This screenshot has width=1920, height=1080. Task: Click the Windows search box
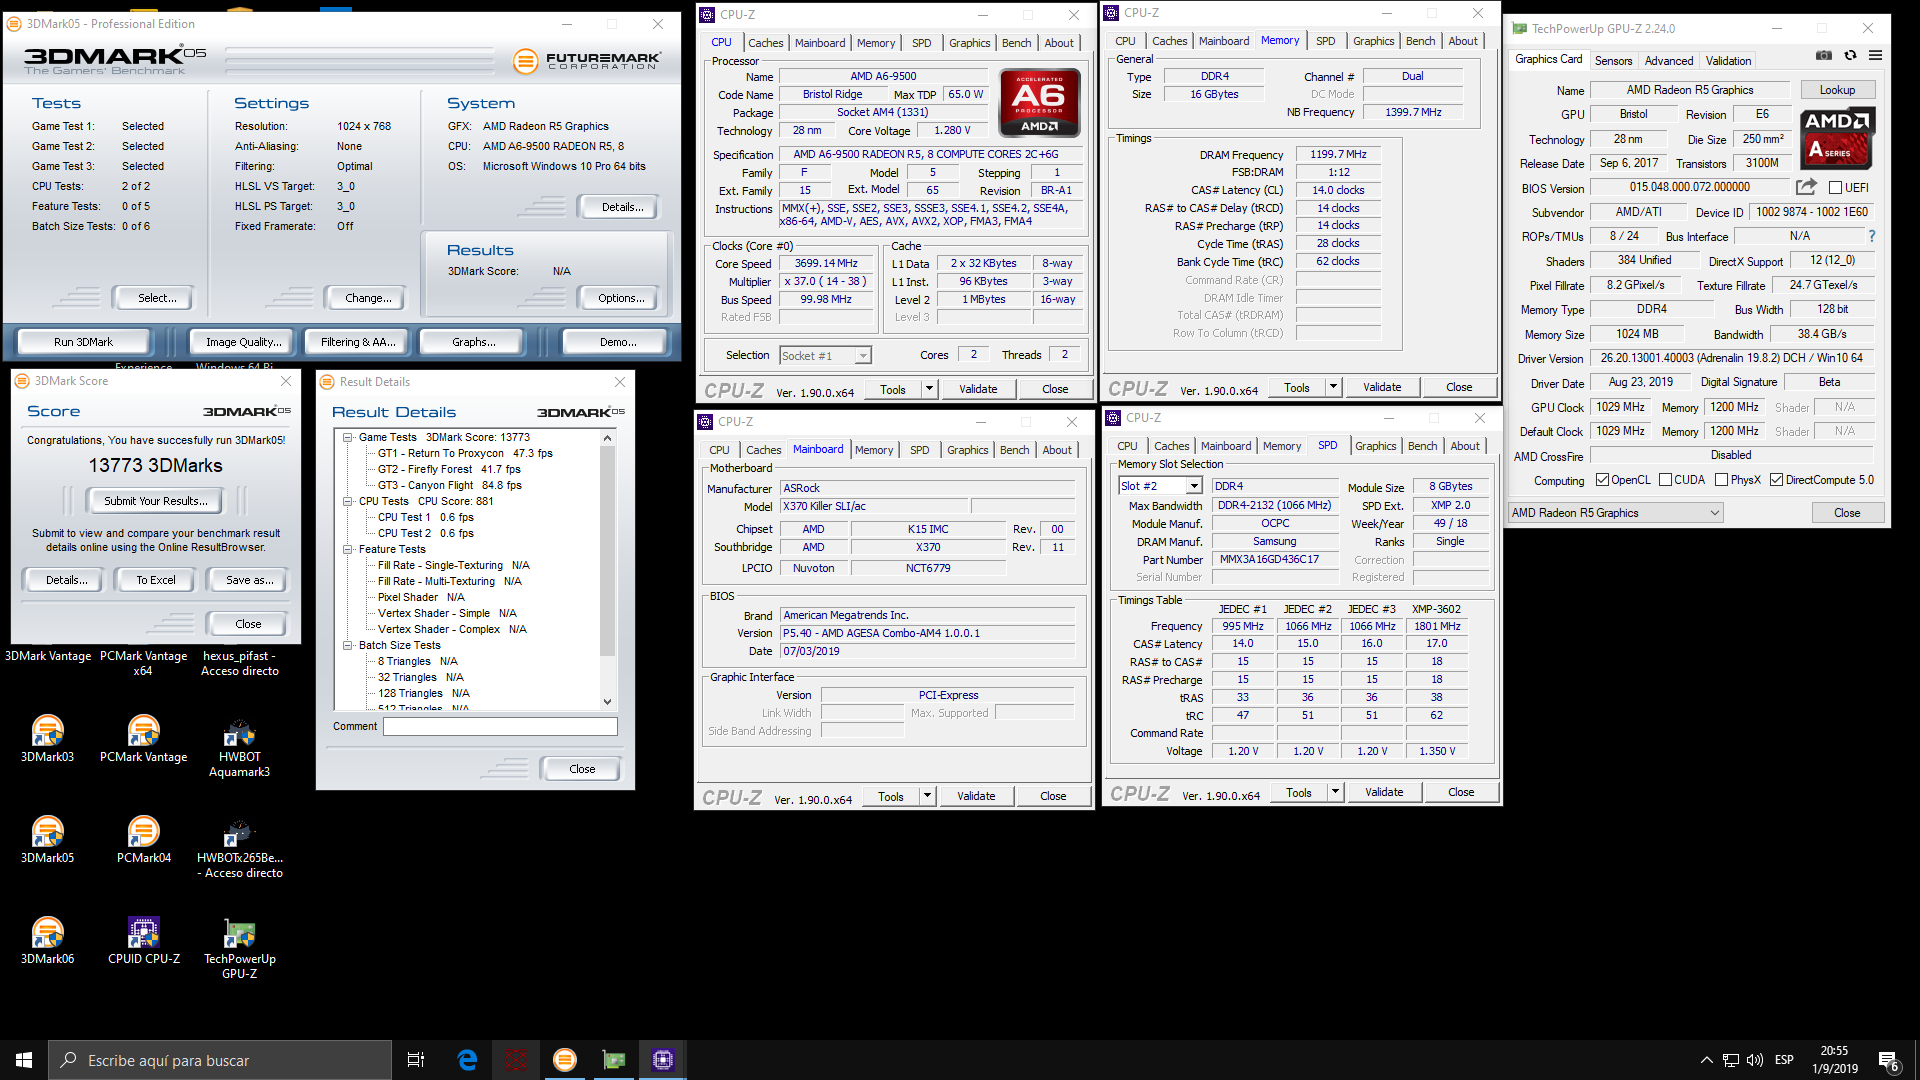click(220, 1060)
